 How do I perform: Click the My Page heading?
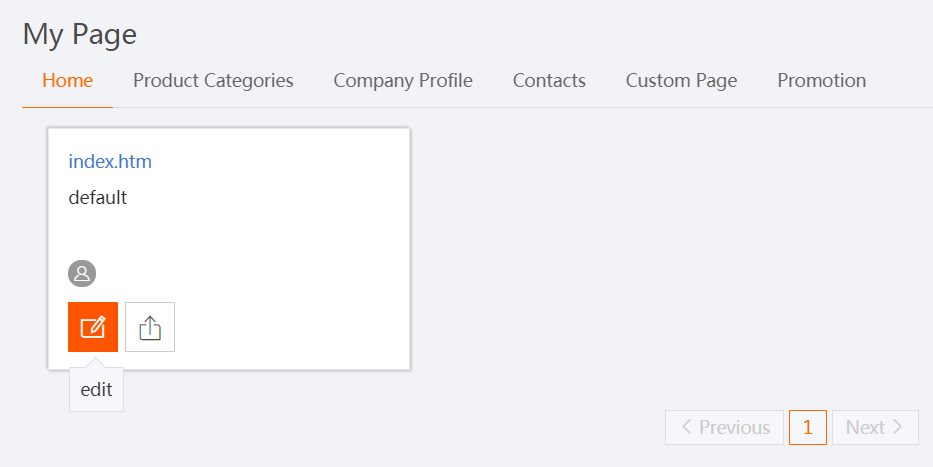[80, 35]
